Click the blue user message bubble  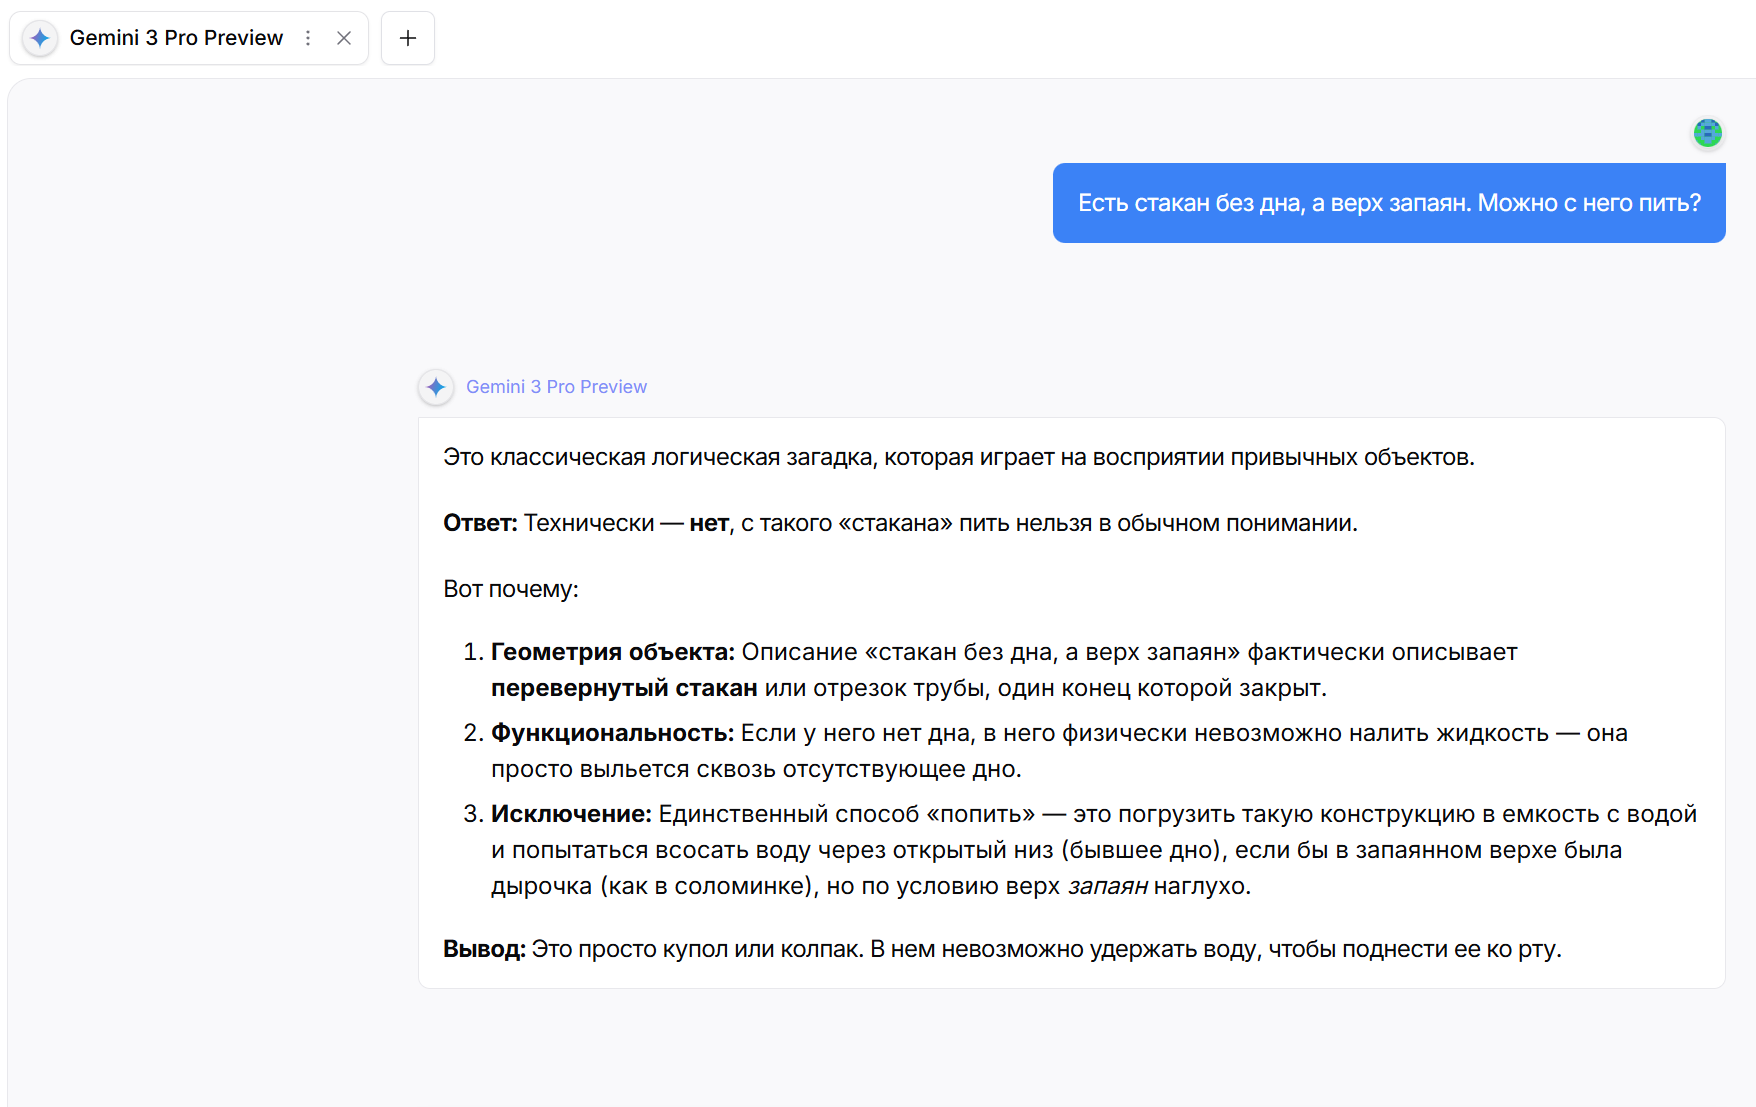point(1388,203)
